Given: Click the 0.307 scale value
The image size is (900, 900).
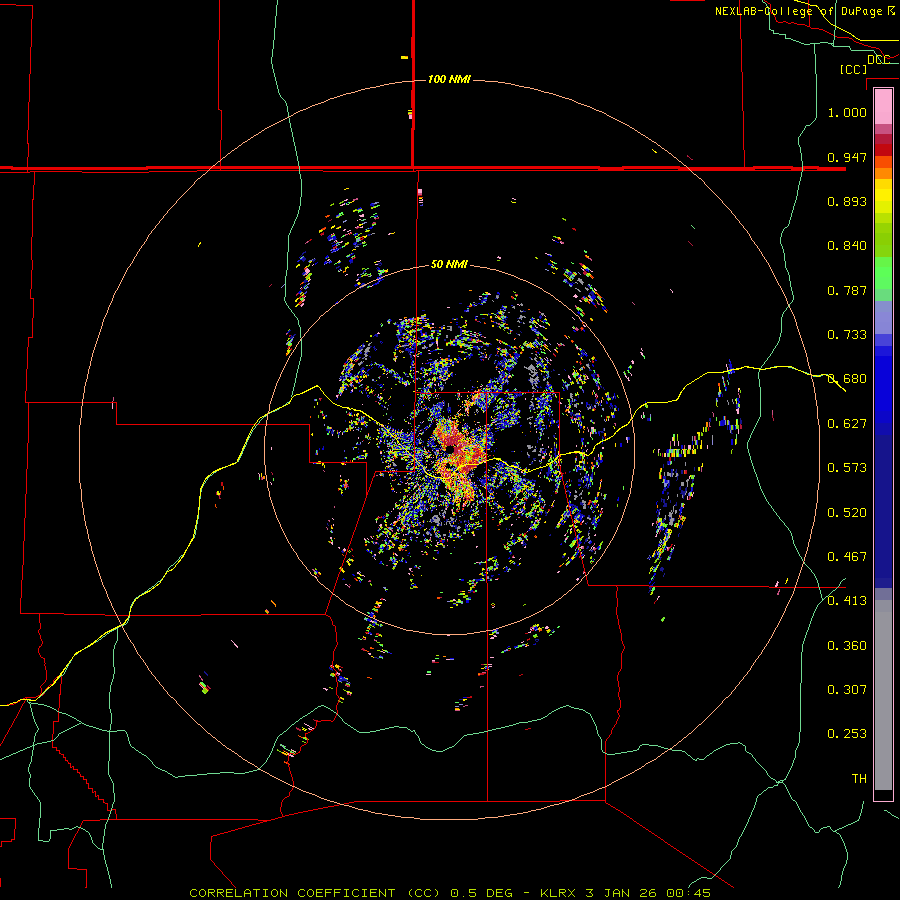Looking at the screenshot, I should pyautogui.click(x=847, y=690).
